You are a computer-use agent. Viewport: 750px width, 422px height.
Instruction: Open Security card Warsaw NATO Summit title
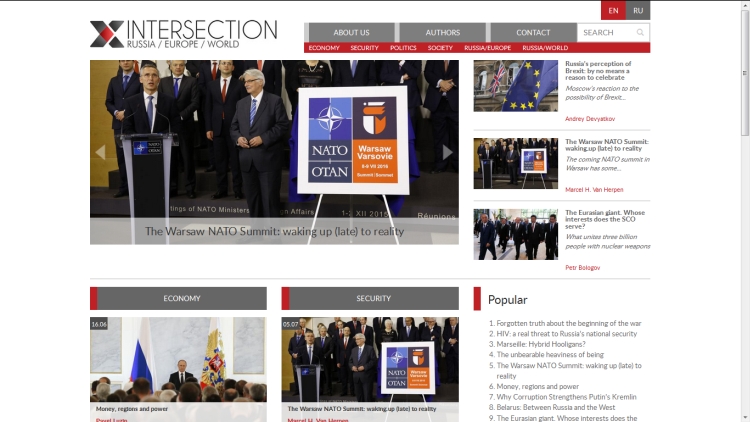362,409
